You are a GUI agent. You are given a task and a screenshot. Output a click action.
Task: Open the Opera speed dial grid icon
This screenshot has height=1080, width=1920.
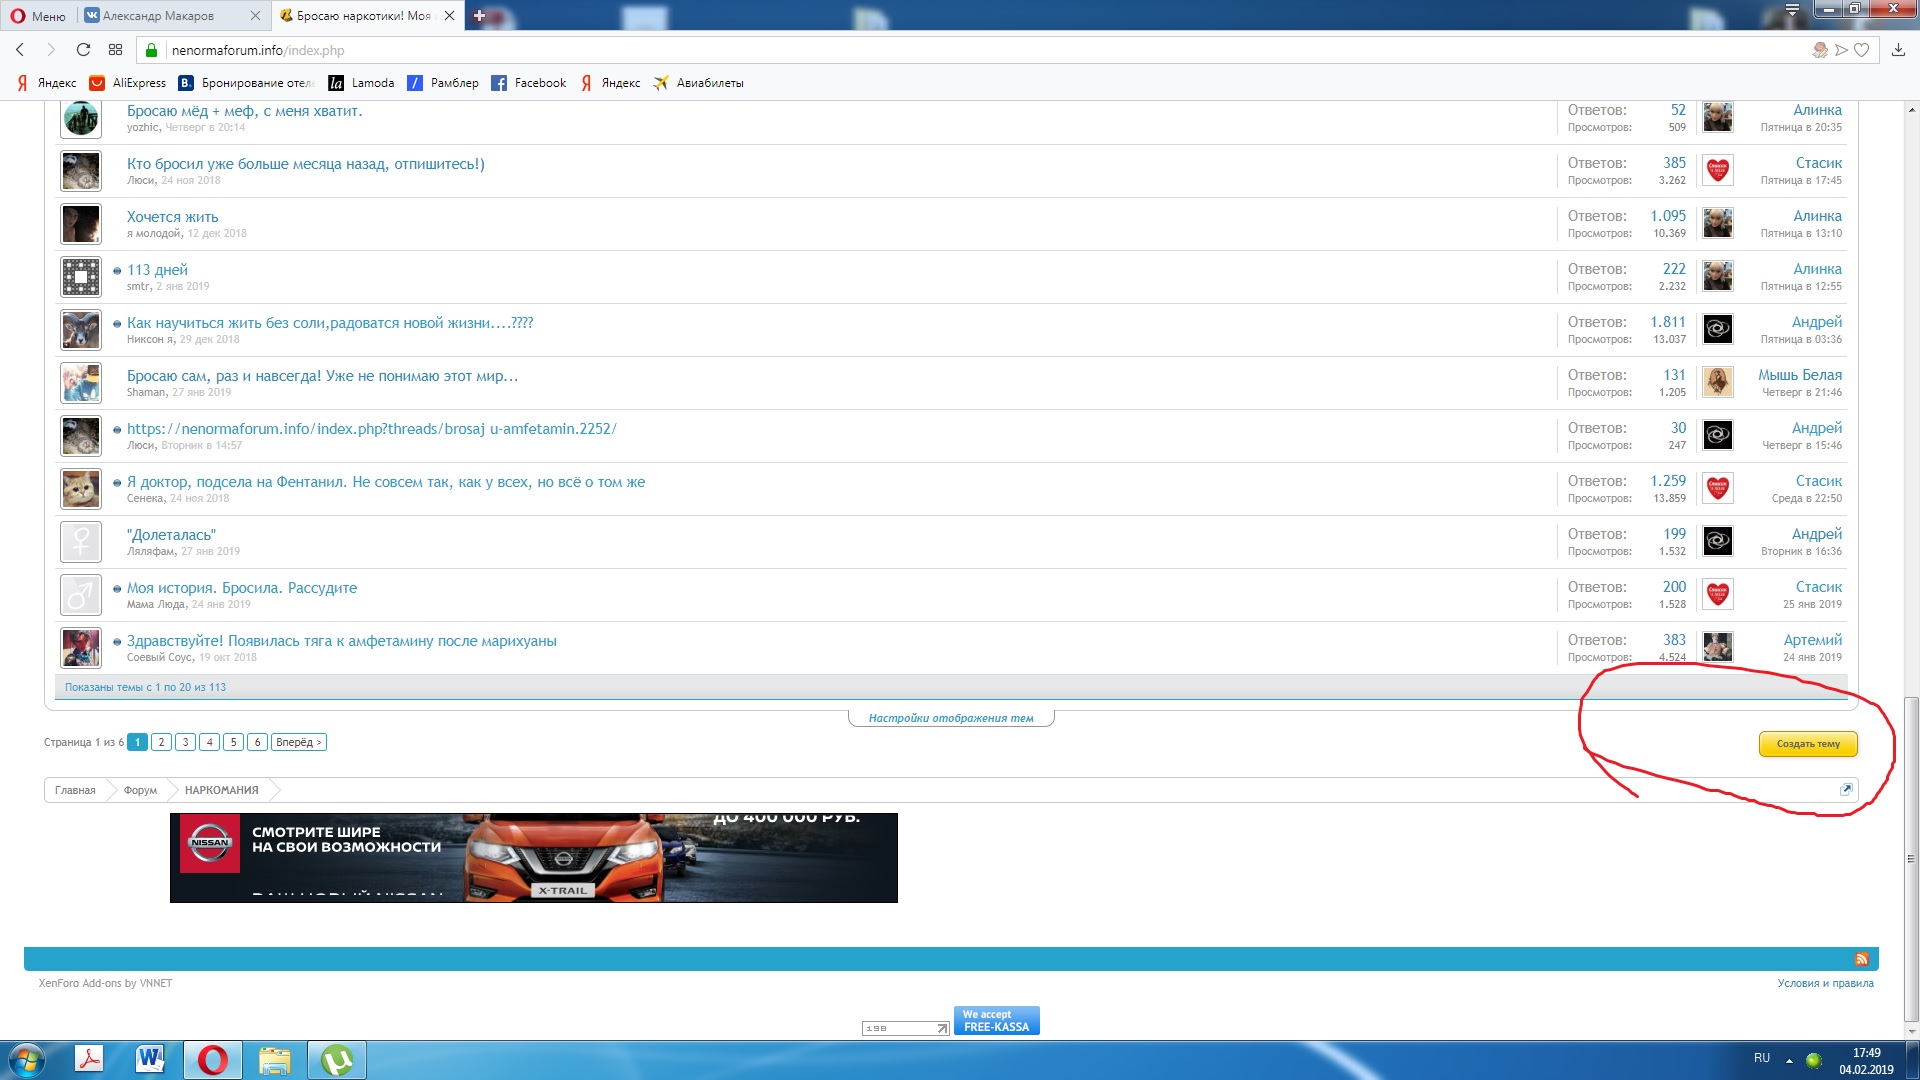(x=115, y=50)
